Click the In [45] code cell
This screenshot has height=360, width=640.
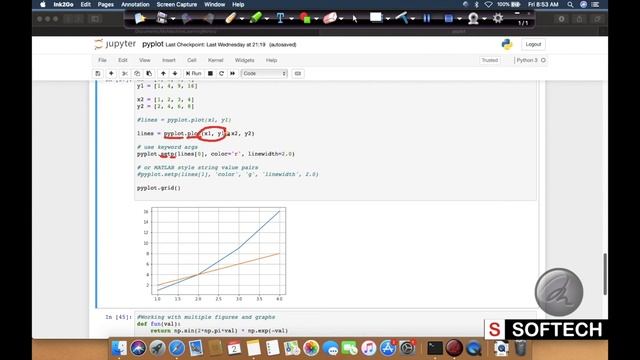(335, 324)
